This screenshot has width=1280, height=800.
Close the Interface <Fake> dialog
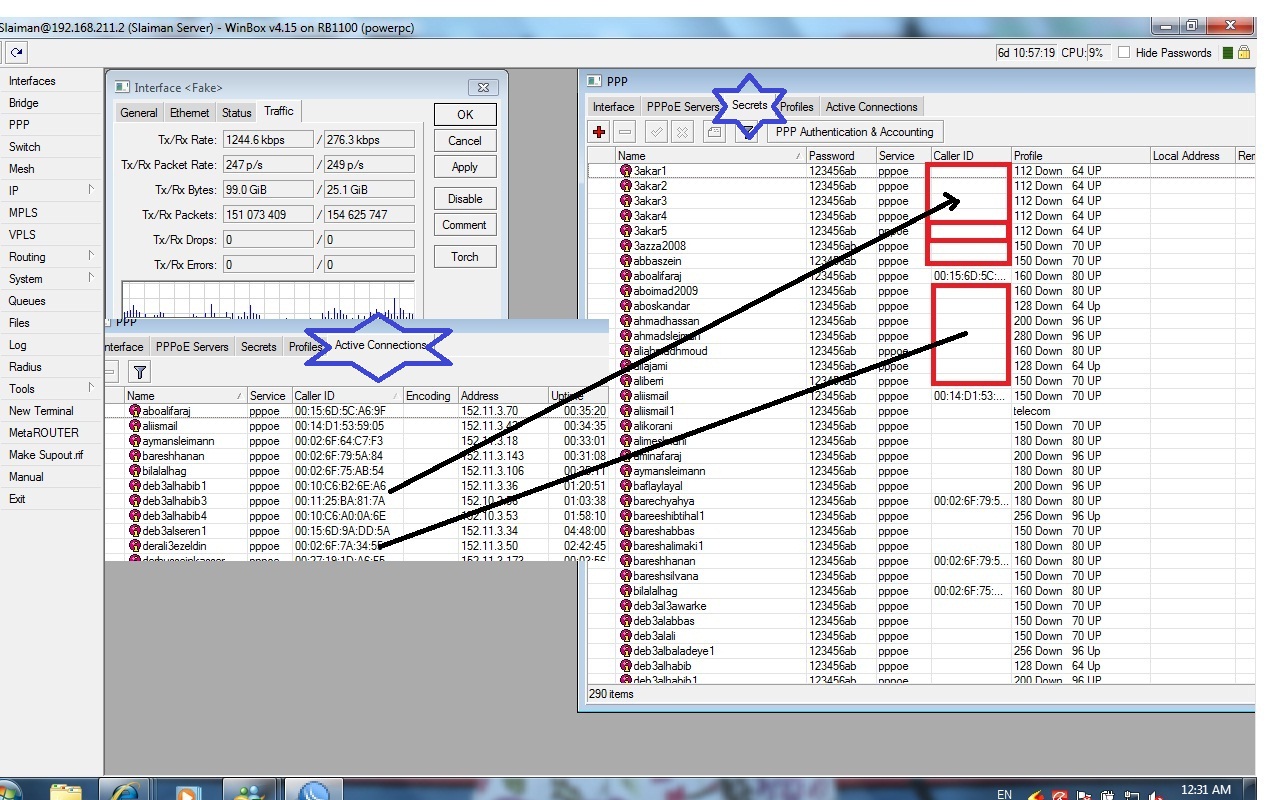point(483,88)
